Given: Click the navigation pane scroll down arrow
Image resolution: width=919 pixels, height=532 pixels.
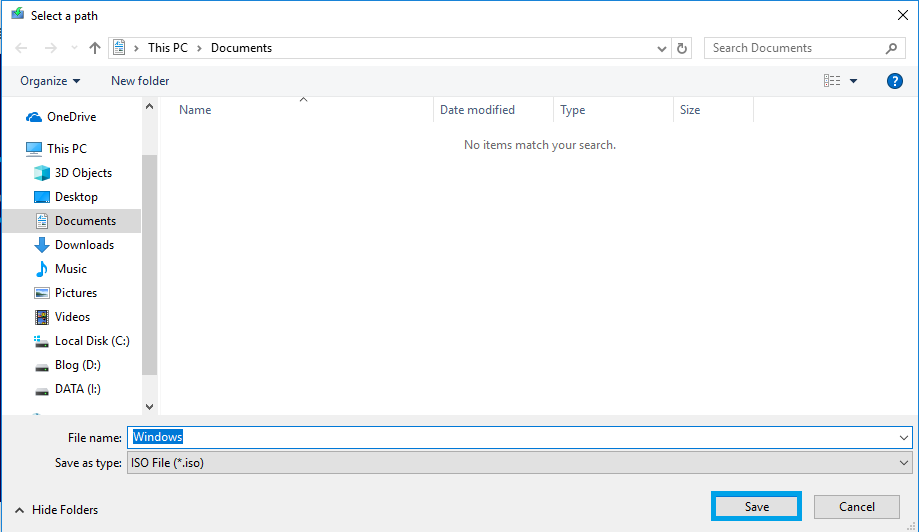Looking at the screenshot, I should coord(149,407).
